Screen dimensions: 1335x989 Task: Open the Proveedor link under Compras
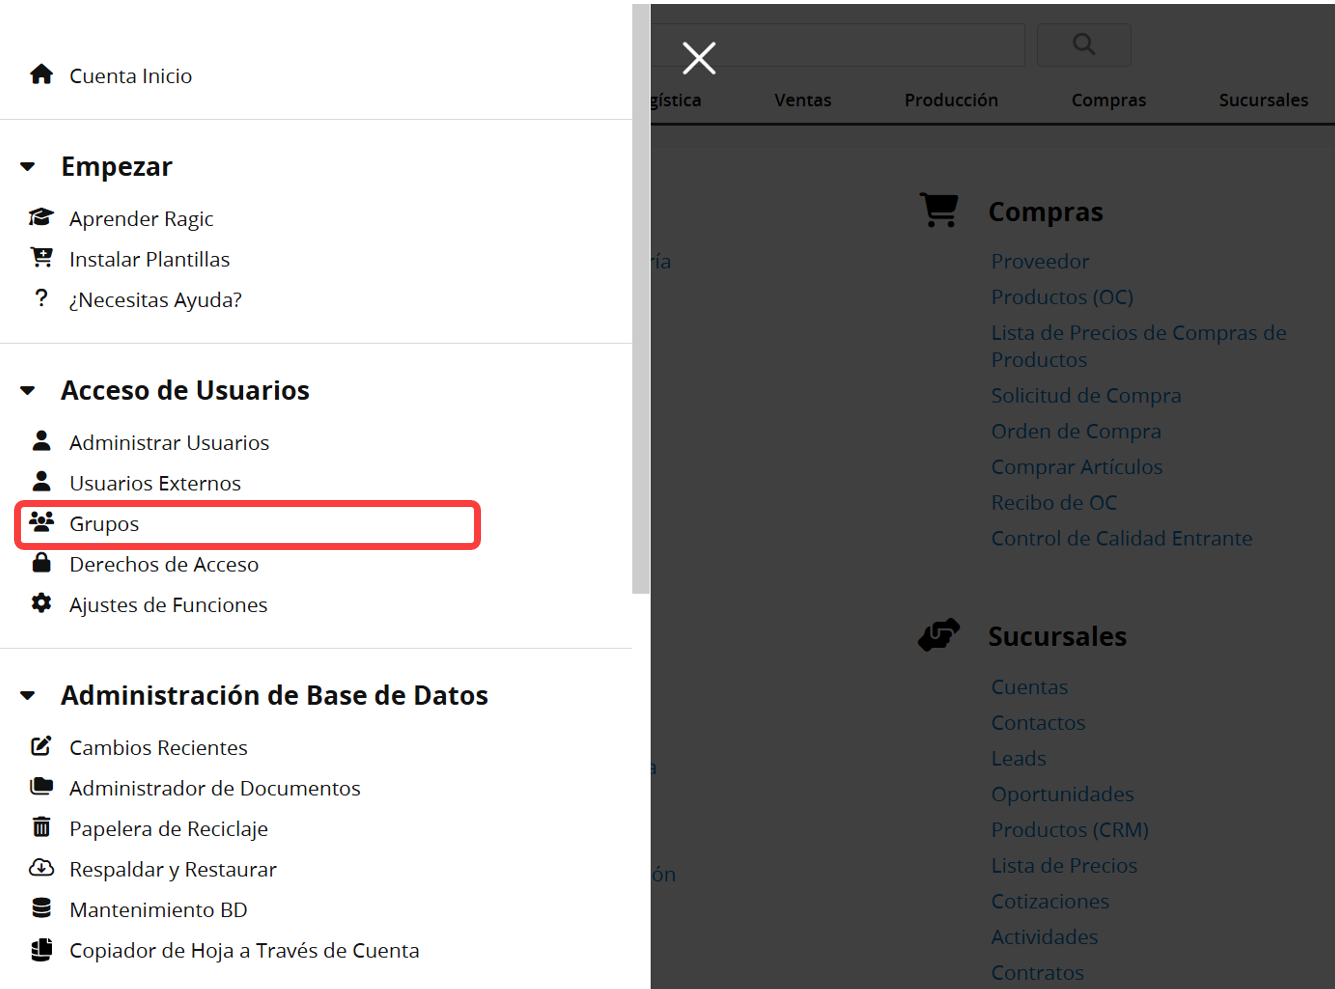click(x=1039, y=261)
